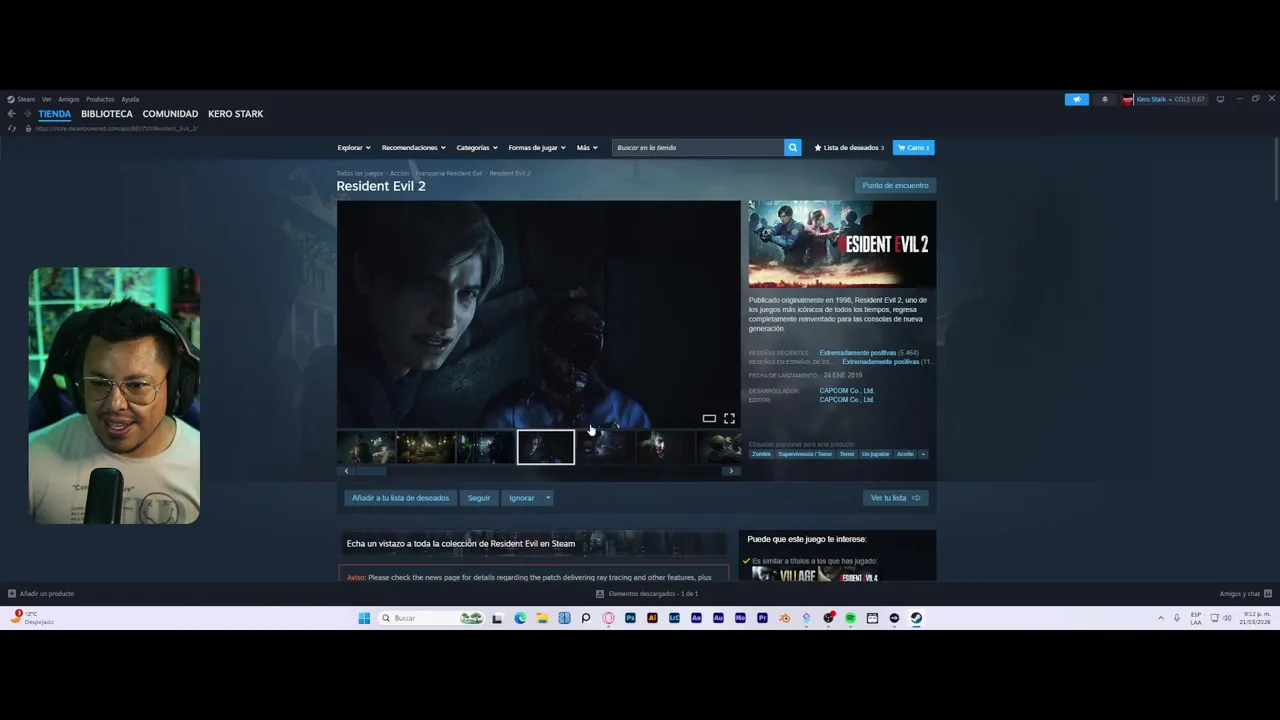The width and height of the screenshot is (1280, 720).
Task: Open the Steam menu in menu bar
Action: click(x=21, y=99)
